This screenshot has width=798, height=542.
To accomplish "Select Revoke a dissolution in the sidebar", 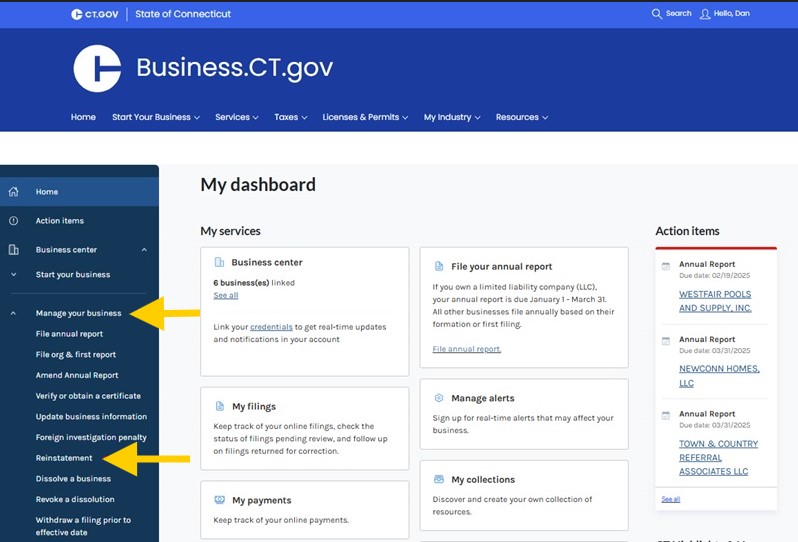I will pos(75,499).
